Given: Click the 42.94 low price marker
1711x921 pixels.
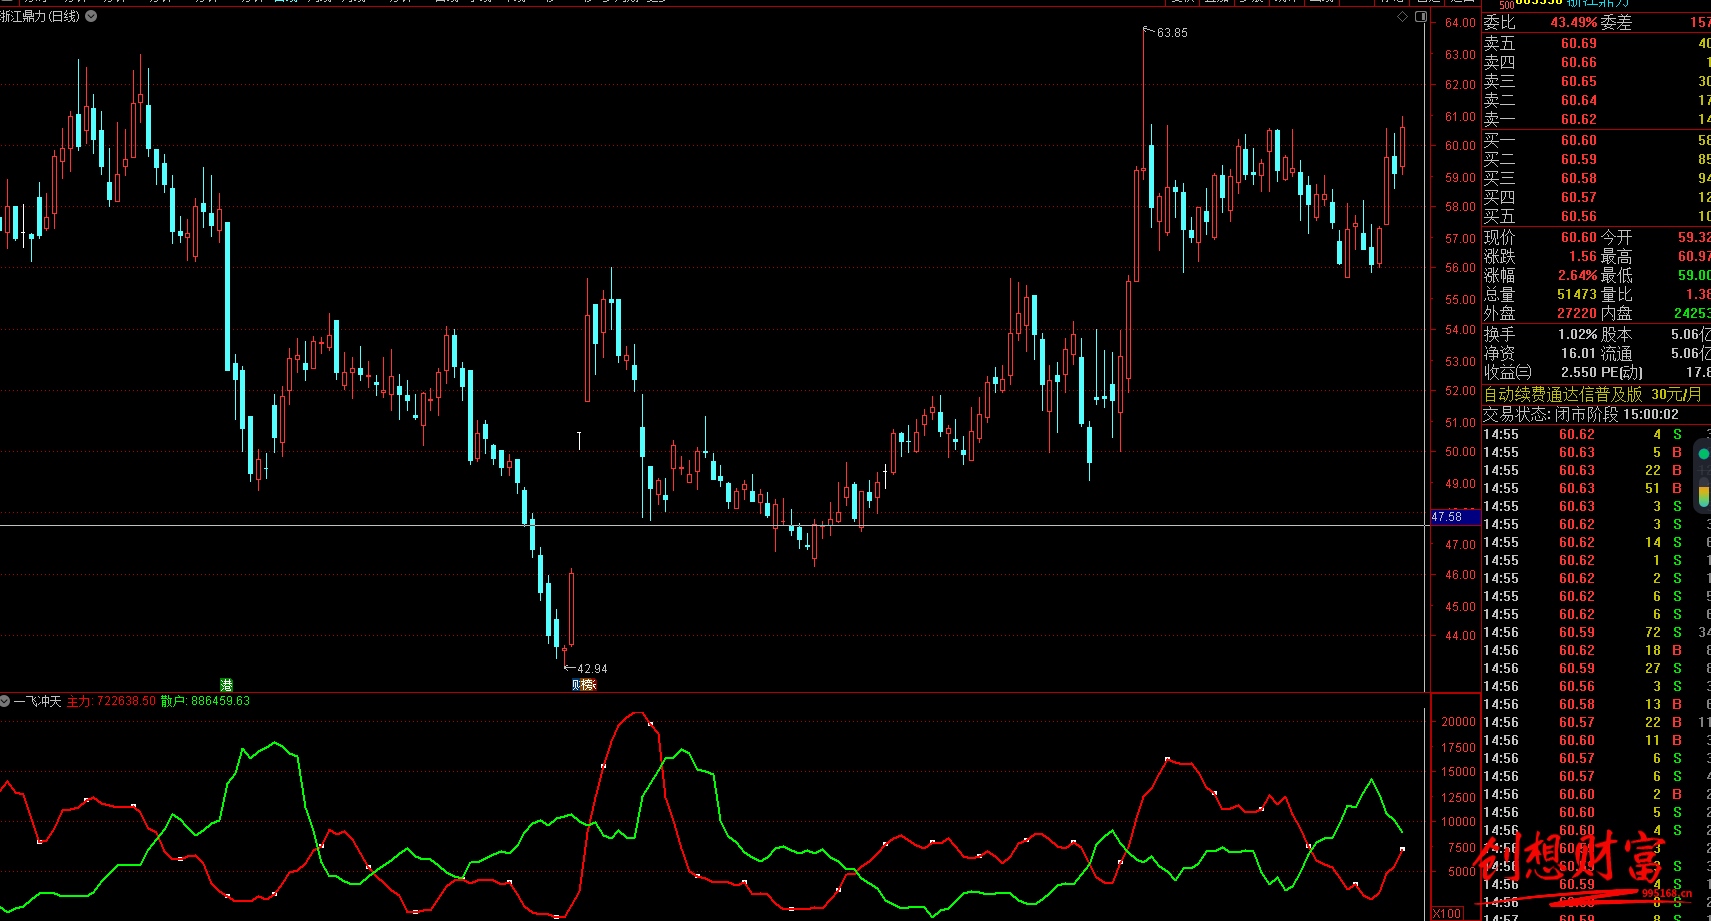Looking at the screenshot, I should (591, 669).
